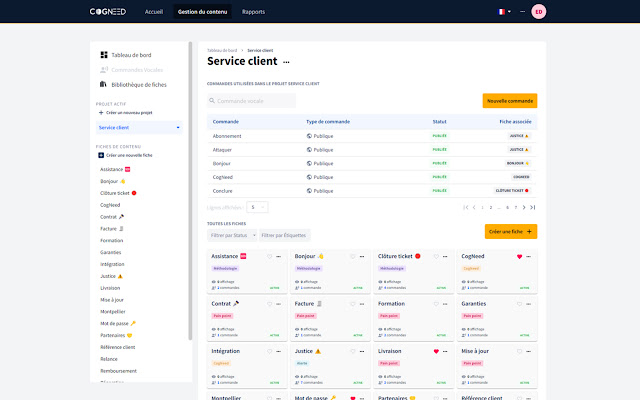Viewport: 640px width, 400px height.
Task: Click the Nouvelle commande button
Action: click(x=510, y=101)
